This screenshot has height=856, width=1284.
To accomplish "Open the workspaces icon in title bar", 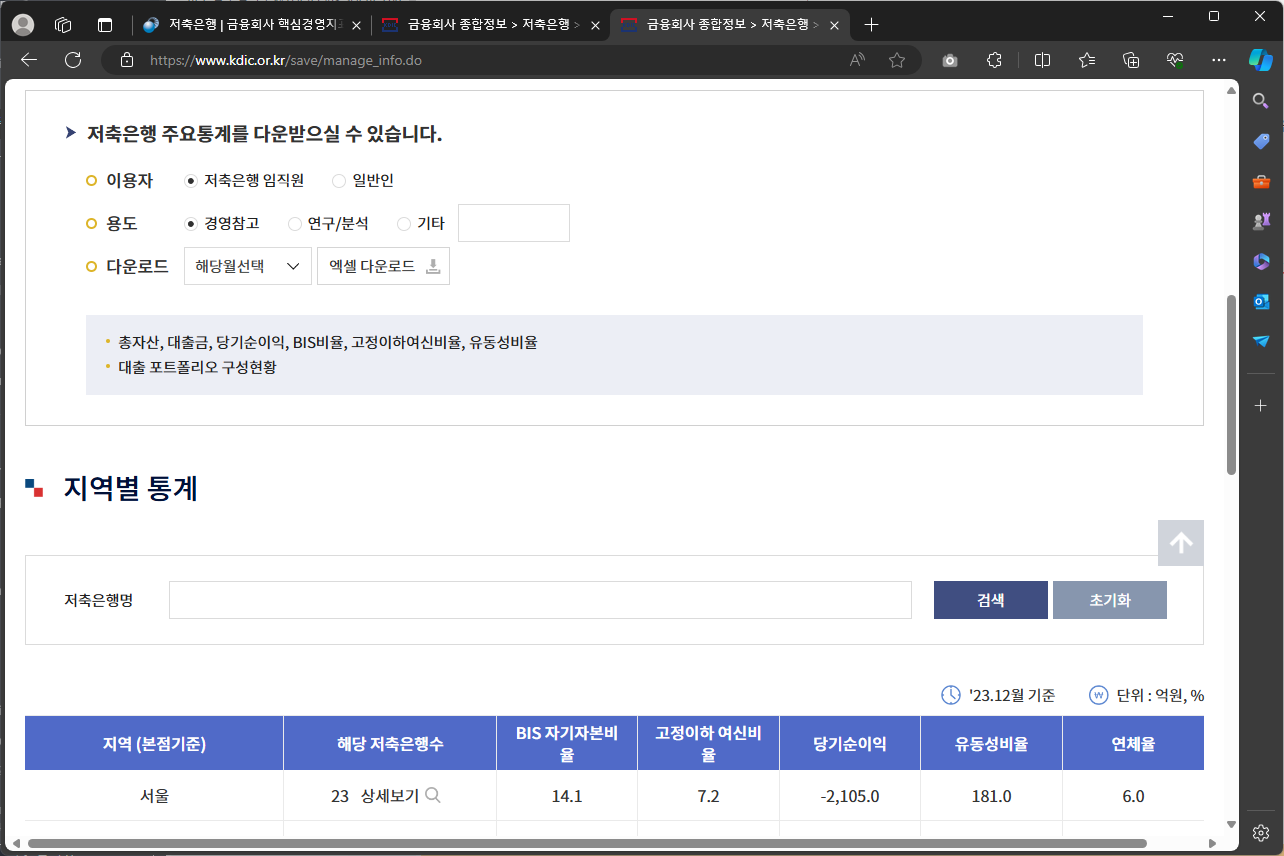I will (x=63, y=25).
